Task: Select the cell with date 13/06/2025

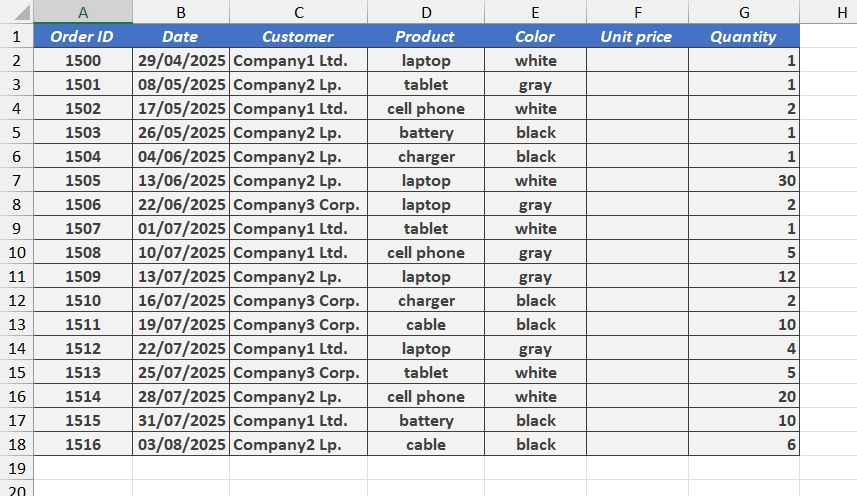Action: point(181,180)
